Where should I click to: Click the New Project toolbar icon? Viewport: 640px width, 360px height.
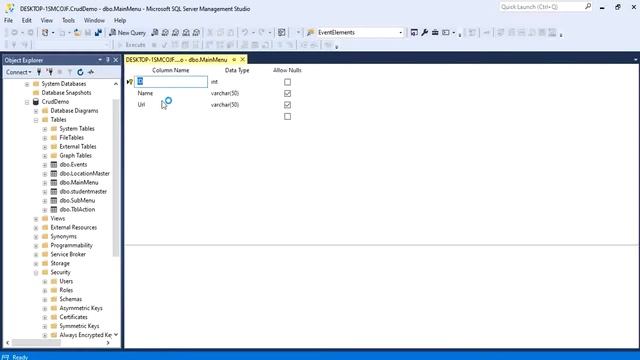[x=45, y=33]
